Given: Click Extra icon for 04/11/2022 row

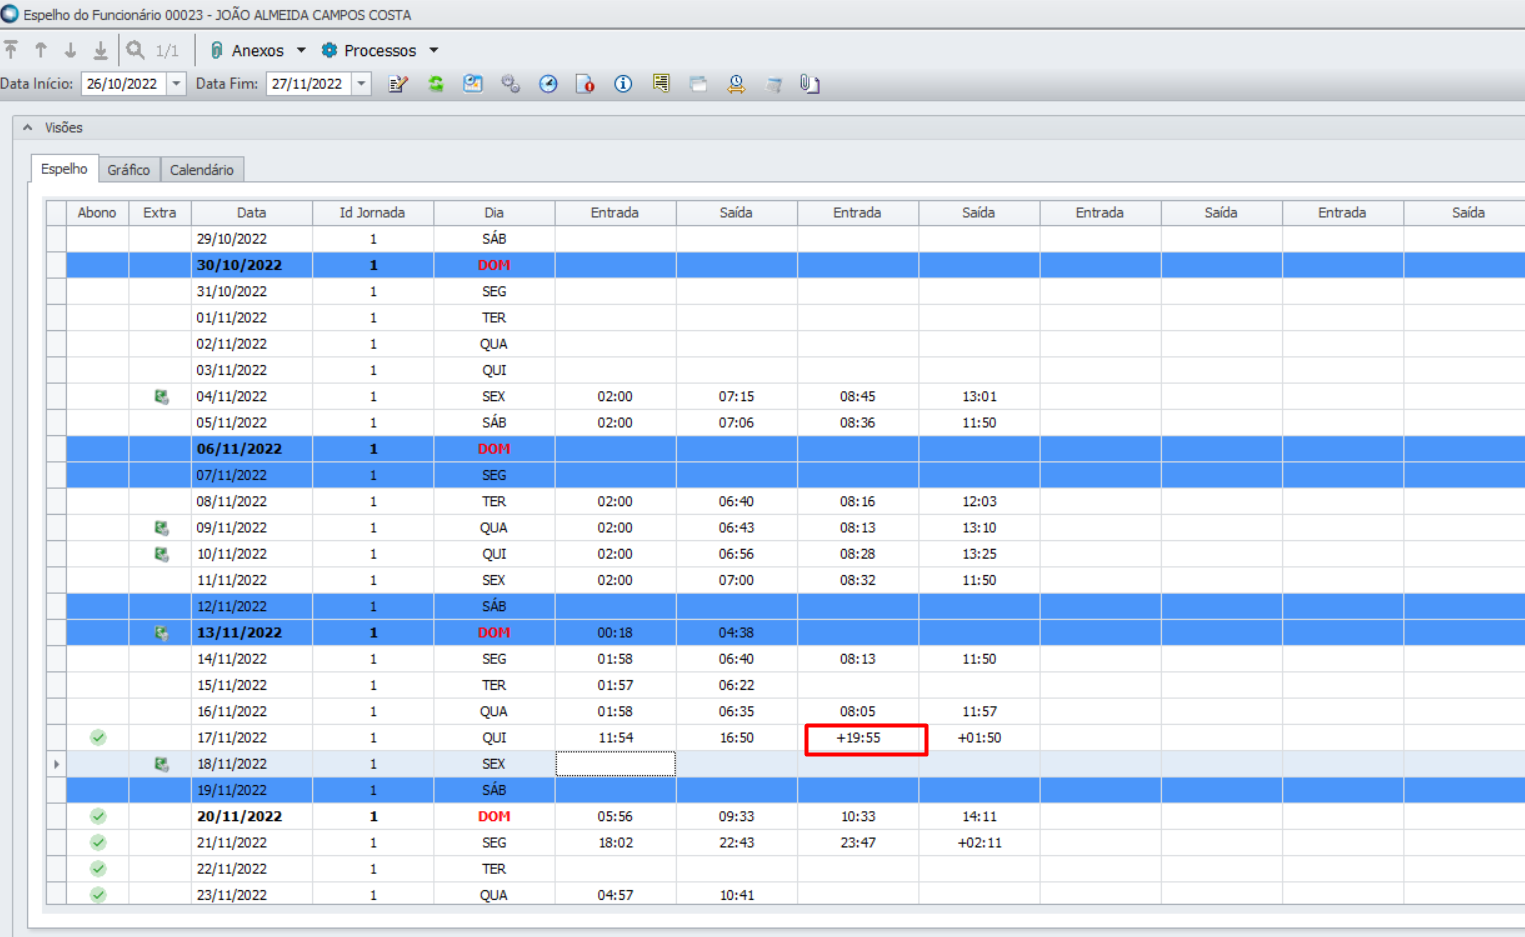Looking at the screenshot, I should pos(161,397).
